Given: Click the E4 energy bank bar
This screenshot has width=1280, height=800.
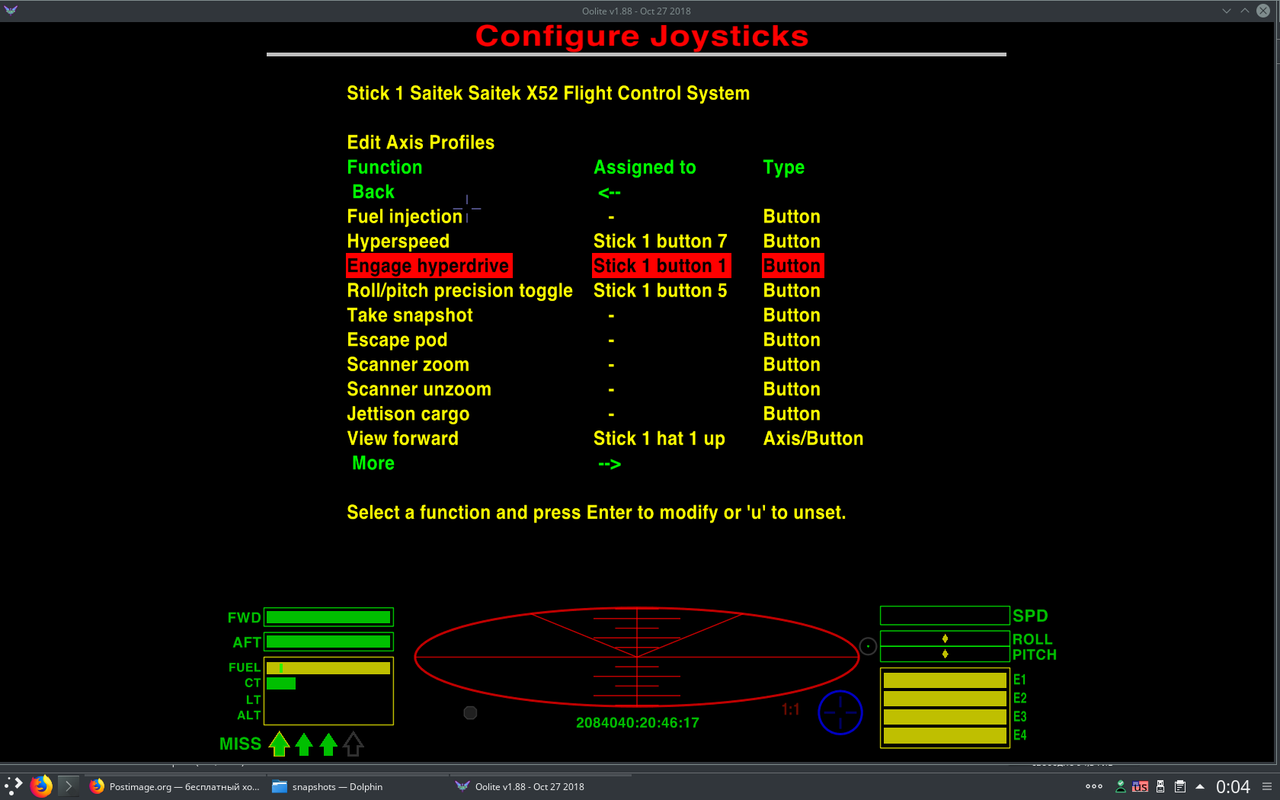Looking at the screenshot, I should pyautogui.click(x=945, y=736).
